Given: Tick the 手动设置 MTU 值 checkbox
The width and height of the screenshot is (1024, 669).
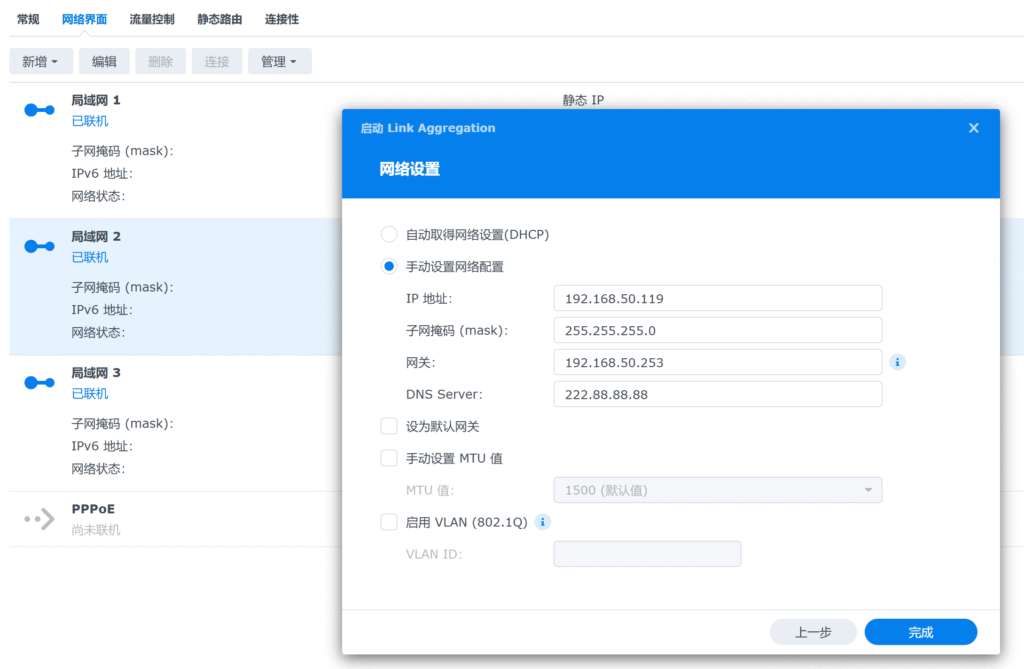Looking at the screenshot, I should click(x=389, y=459).
